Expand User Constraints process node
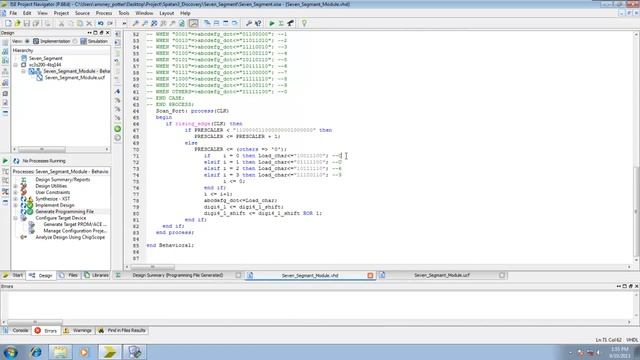640x360 pixels. coord(16,193)
